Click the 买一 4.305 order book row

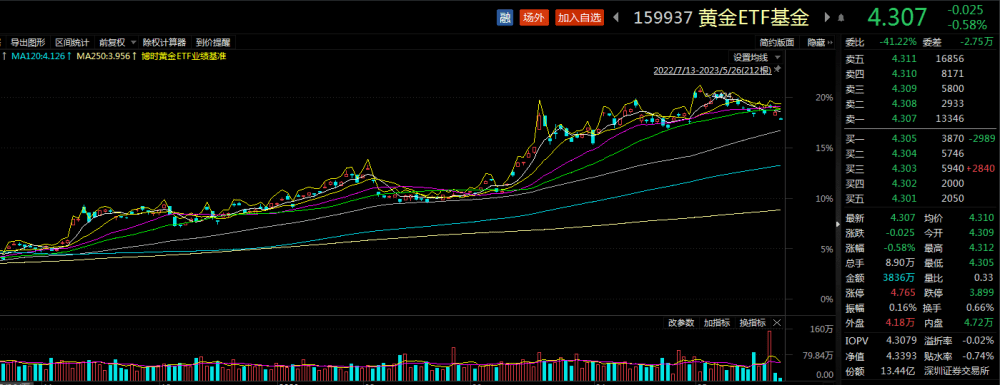tap(919, 138)
